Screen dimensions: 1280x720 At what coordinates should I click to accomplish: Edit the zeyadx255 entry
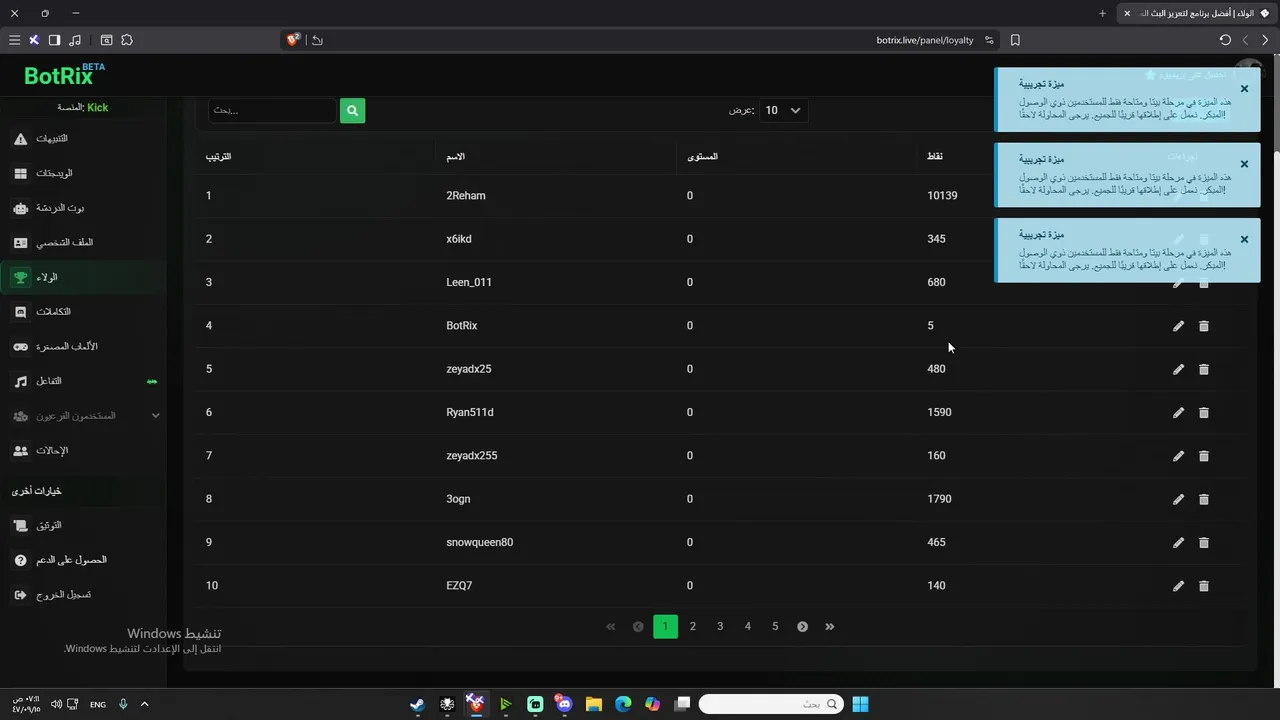pyautogui.click(x=1178, y=456)
